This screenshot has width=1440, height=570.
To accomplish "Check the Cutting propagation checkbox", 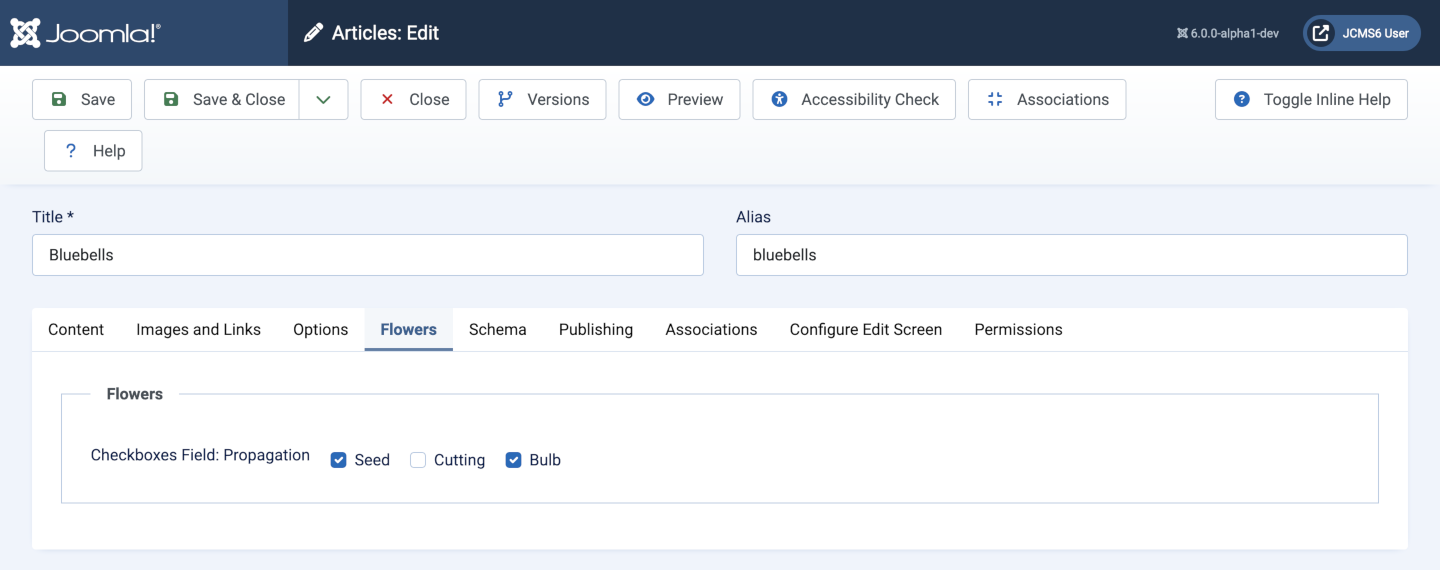I will pos(418,460).
